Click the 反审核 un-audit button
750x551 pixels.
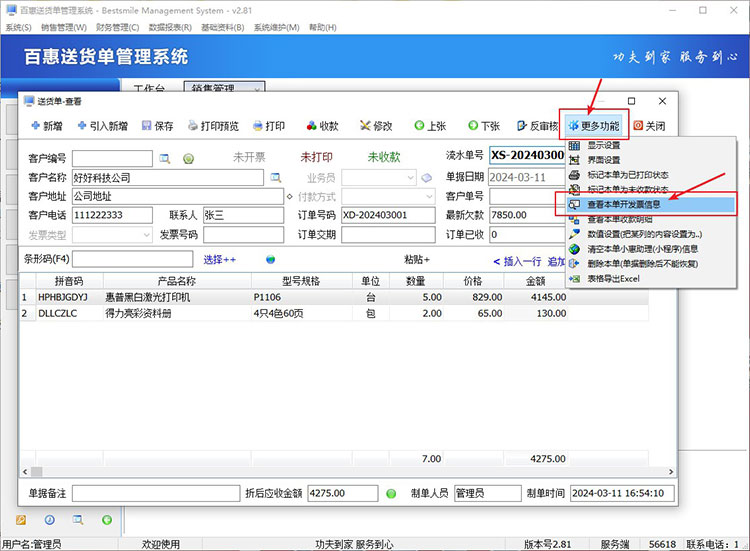click(x=538, y=126)
